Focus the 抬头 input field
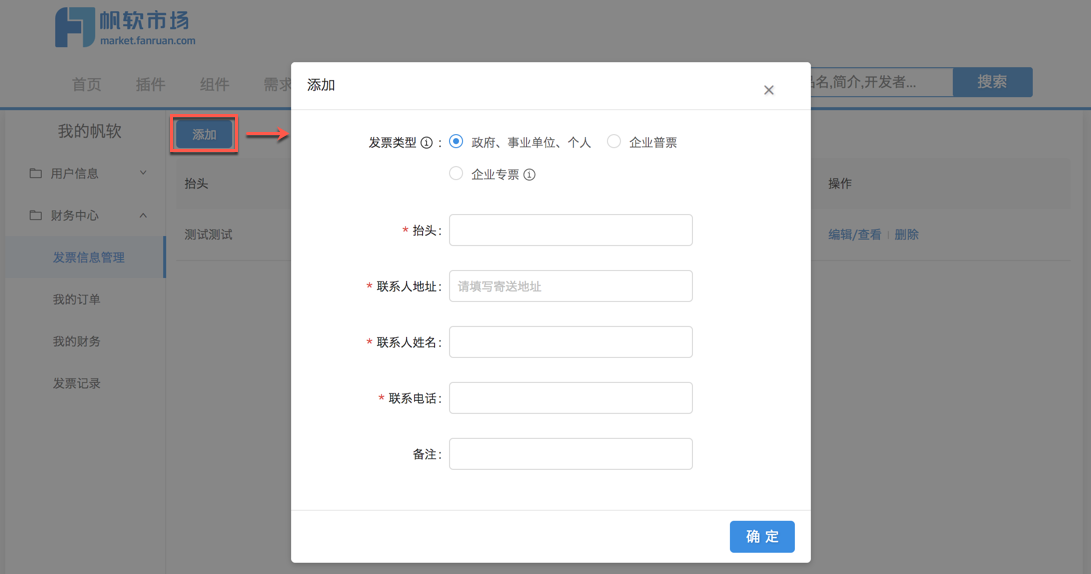The height and width of the screenshot is (574, 1091). 571,230
